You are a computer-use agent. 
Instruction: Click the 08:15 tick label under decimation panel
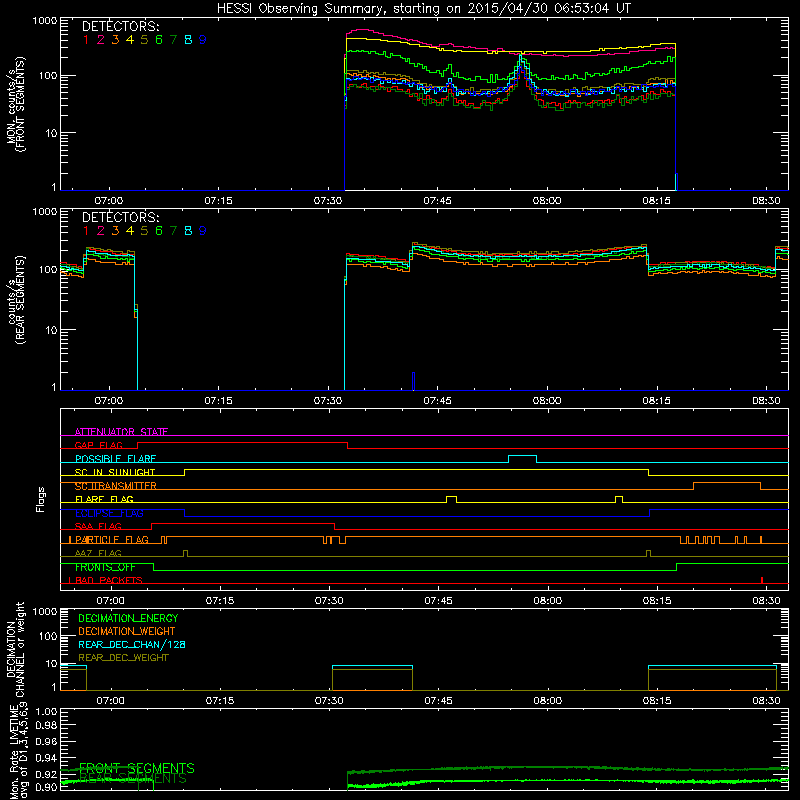[x=657, y=701]
